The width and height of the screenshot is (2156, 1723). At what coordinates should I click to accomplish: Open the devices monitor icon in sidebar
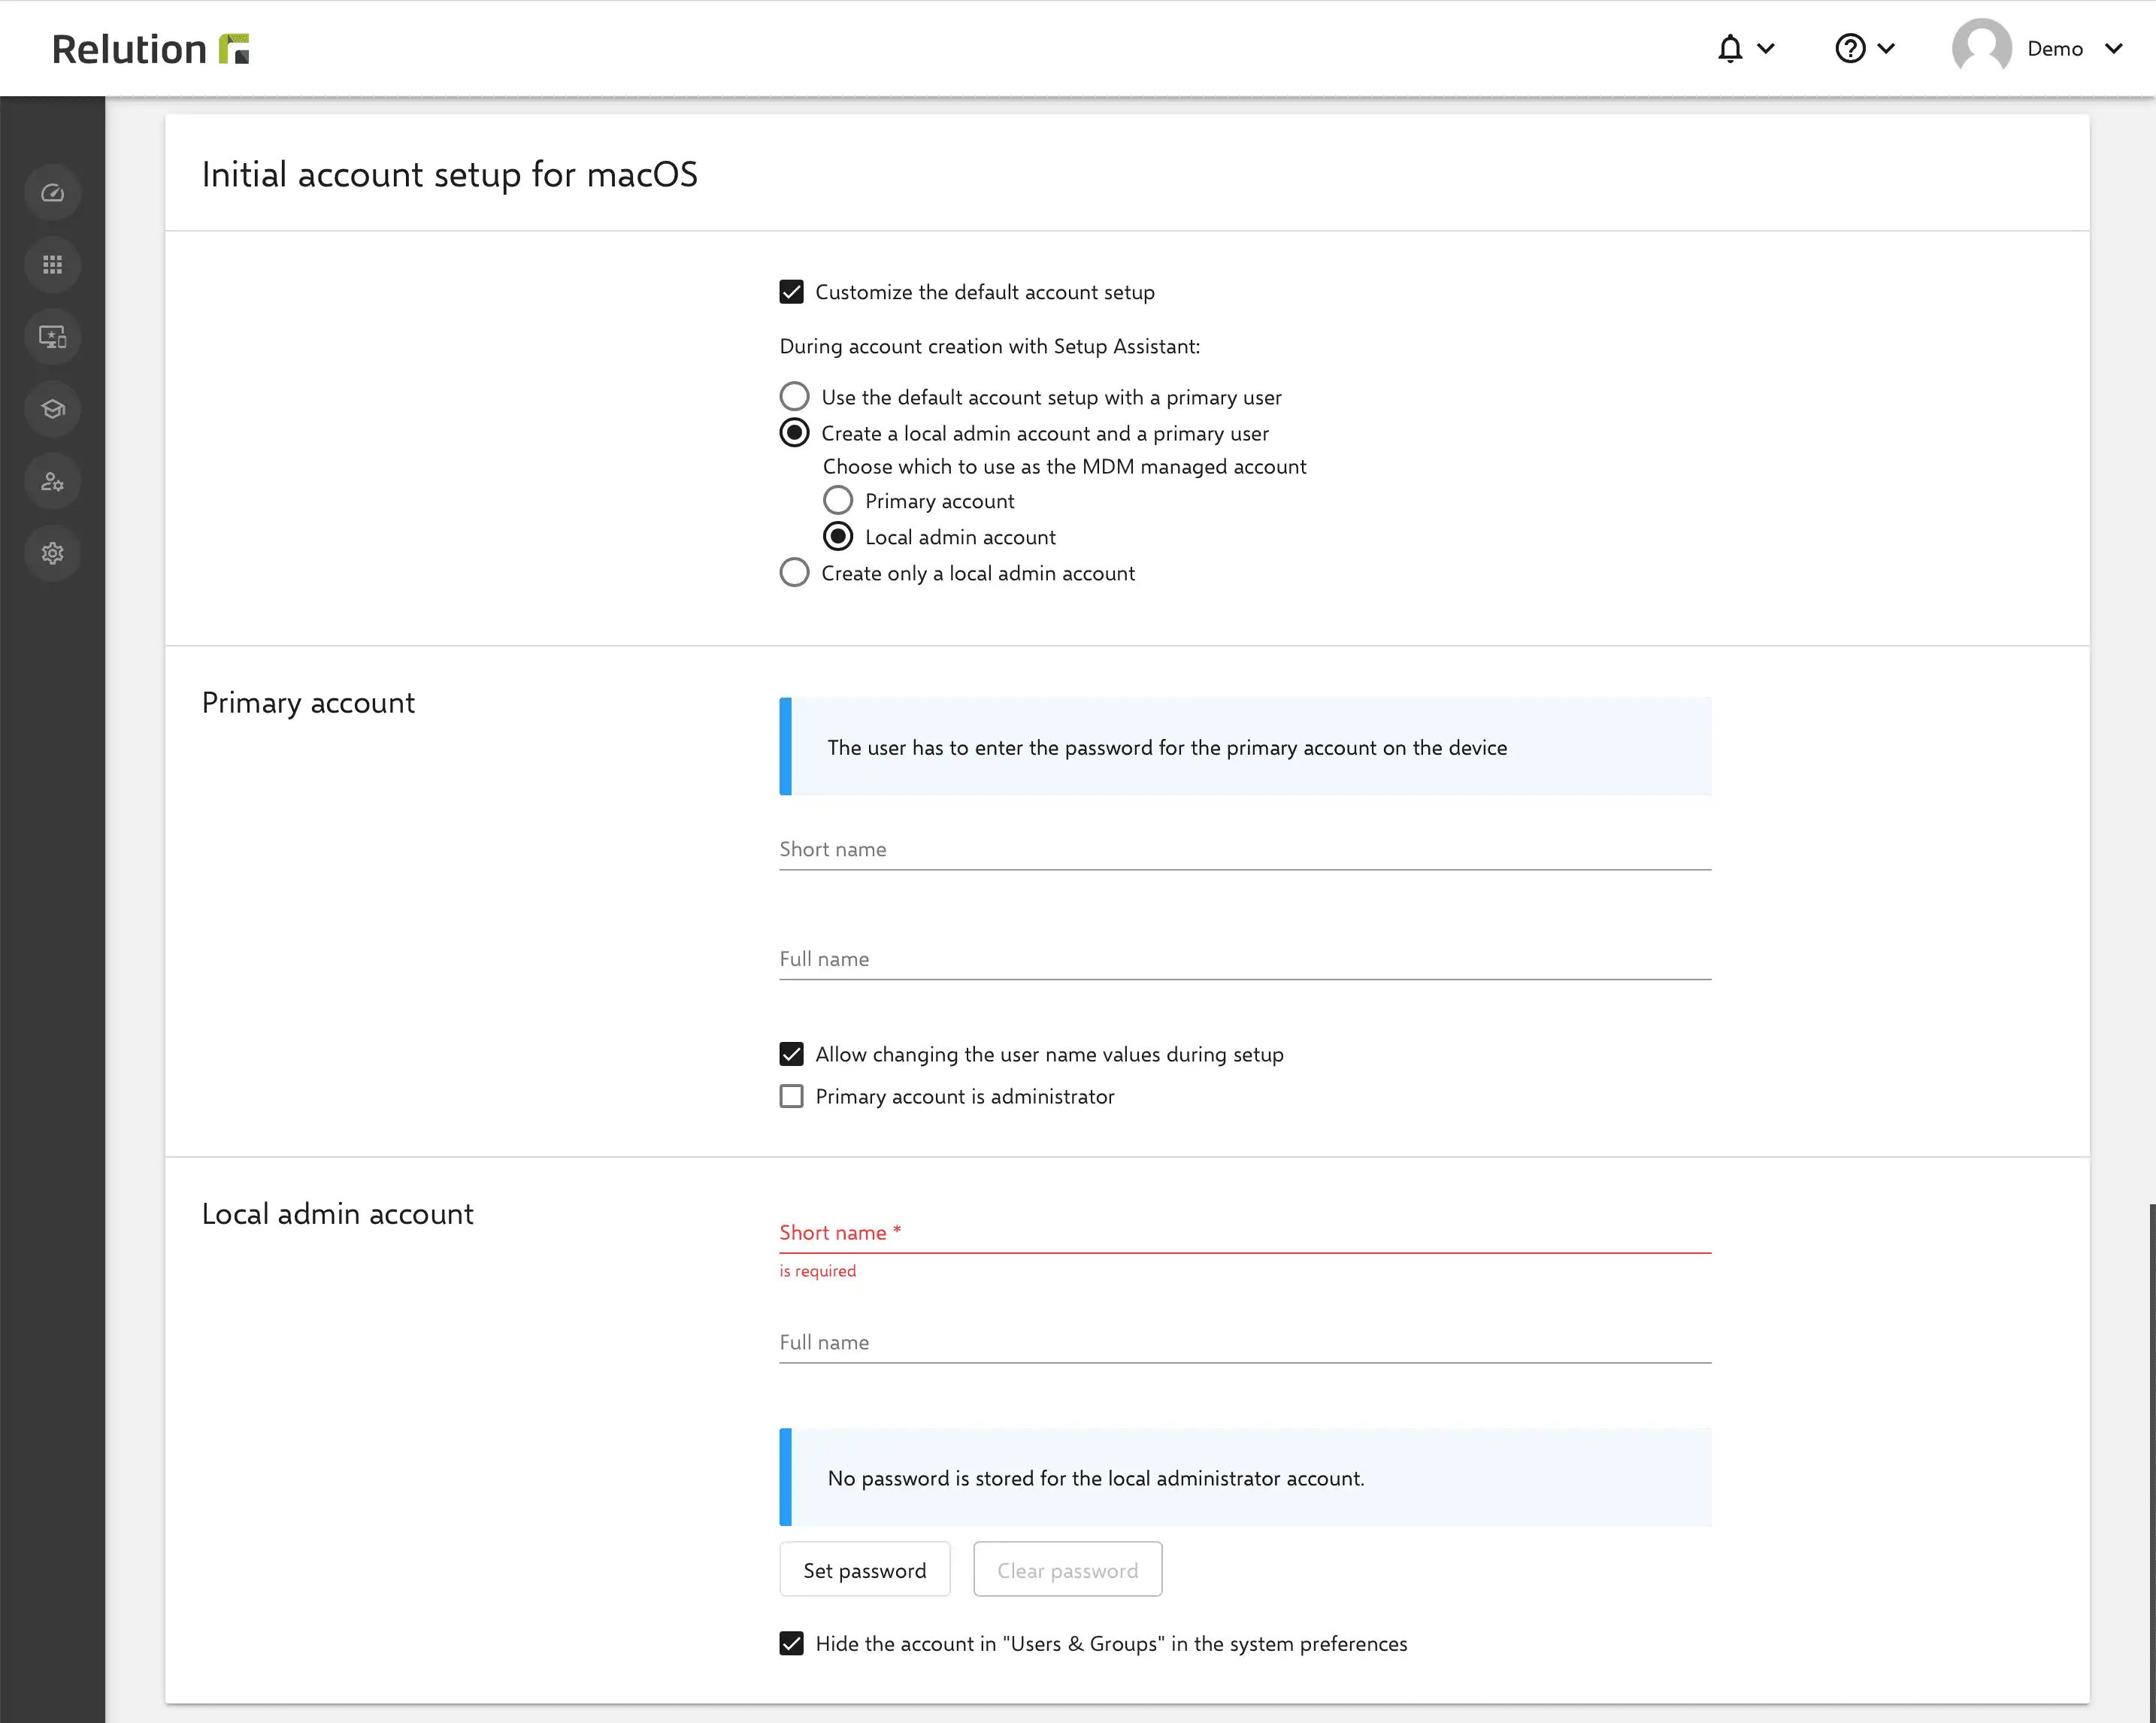tap(52, 337)
